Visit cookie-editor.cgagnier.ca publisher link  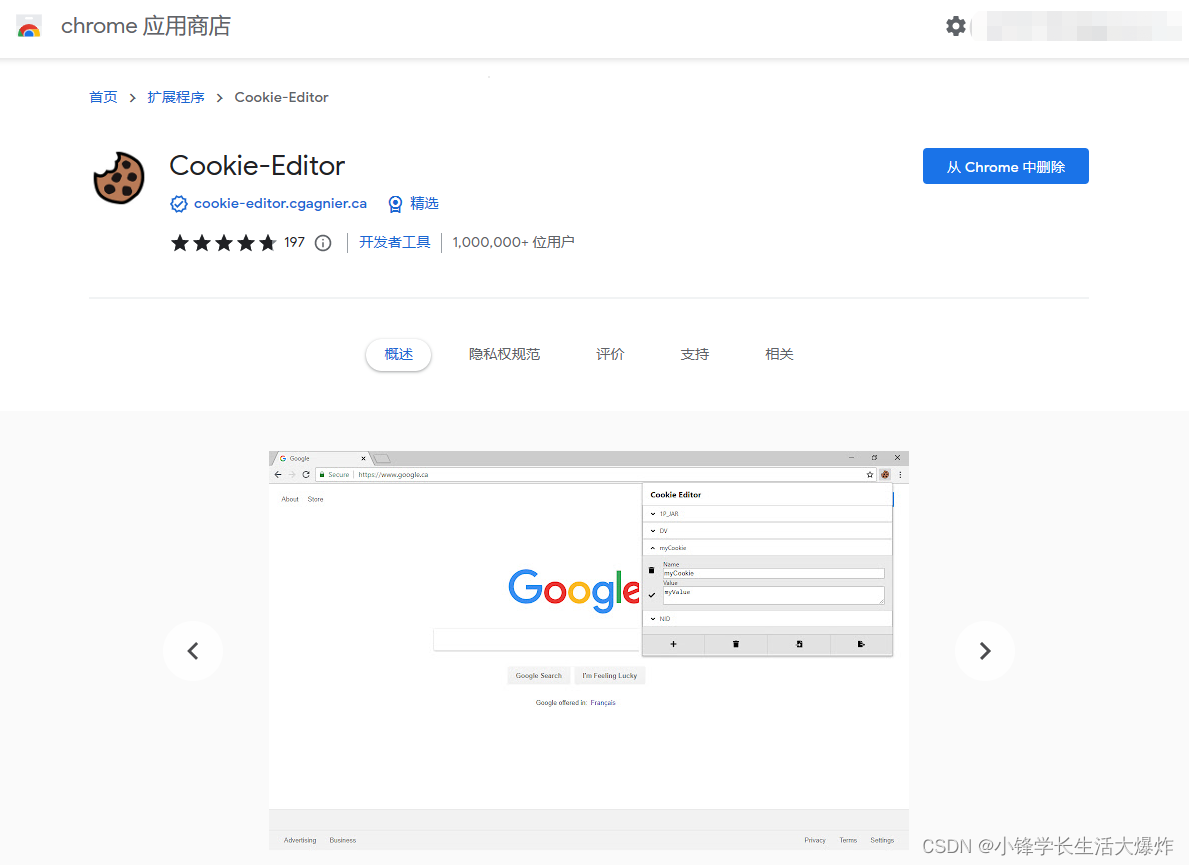[280, 203]
